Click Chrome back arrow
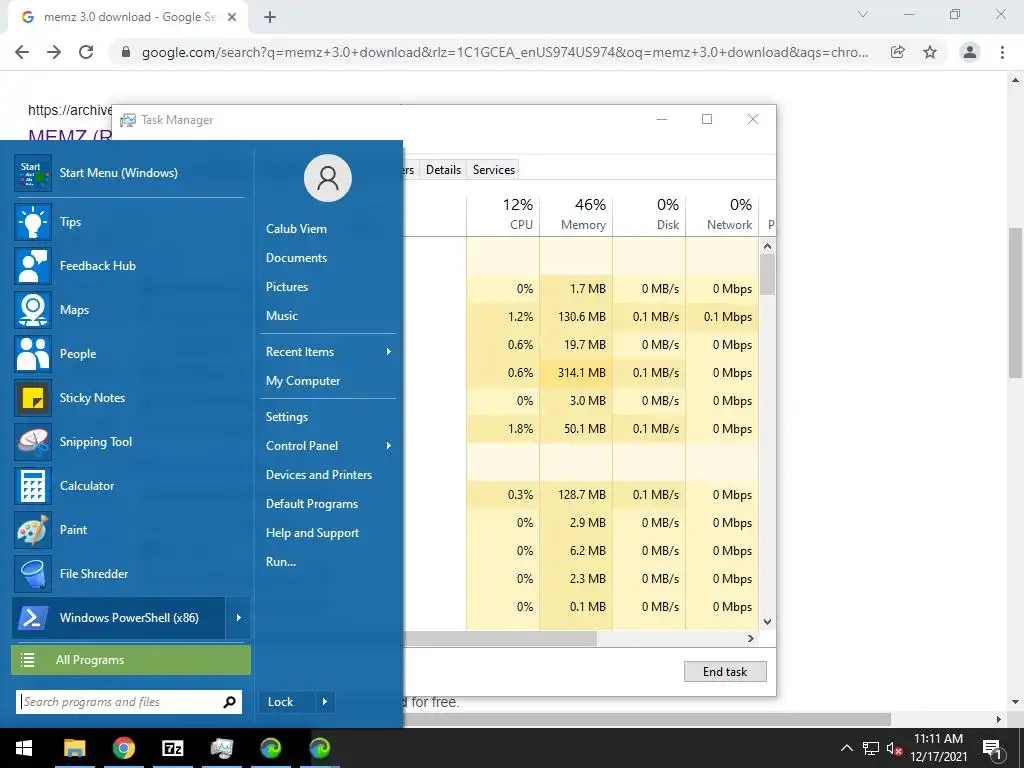The width and height of the screenshot is (1024, 768). tap(22, 52)
